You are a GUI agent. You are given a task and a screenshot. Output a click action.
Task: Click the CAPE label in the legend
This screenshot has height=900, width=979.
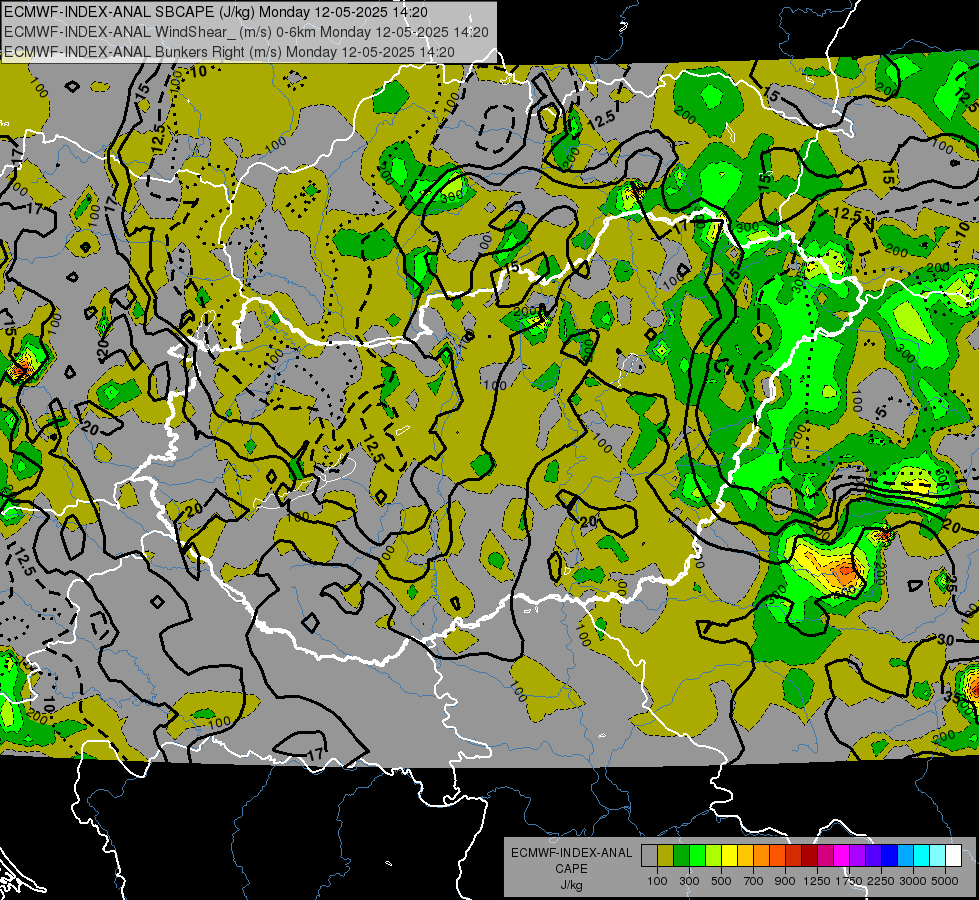[x=571, y=869]
